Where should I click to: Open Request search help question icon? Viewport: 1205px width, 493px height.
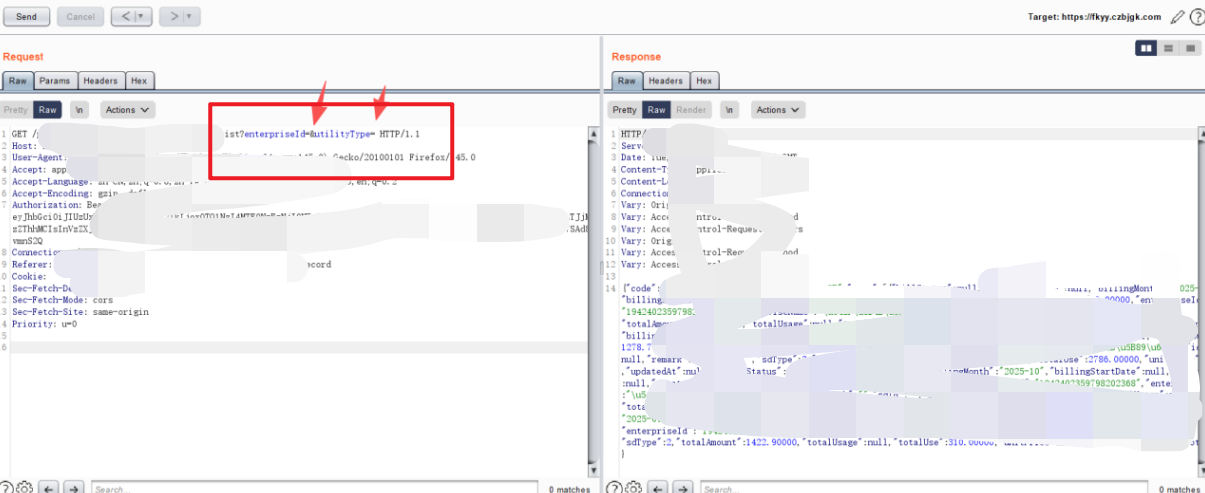point(6,488)
